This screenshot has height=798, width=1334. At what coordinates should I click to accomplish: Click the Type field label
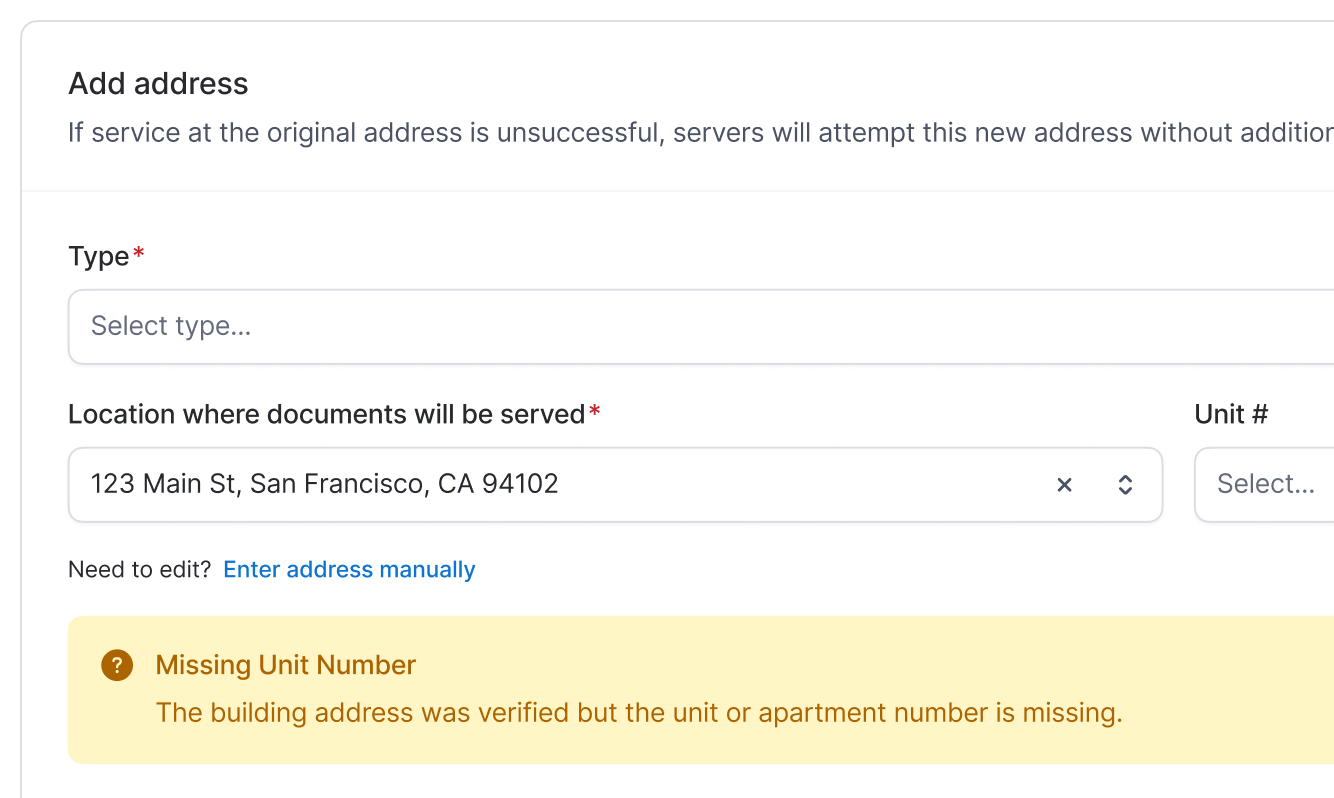point(96,255)
